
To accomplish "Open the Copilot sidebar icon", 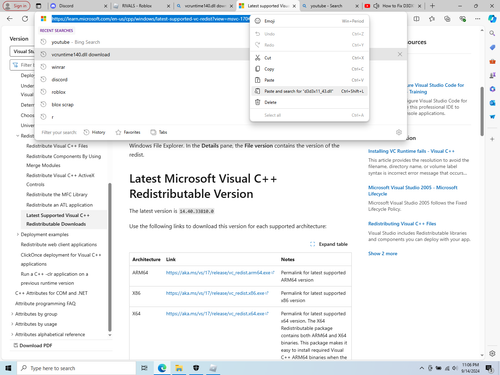I will tap(492, 19).
